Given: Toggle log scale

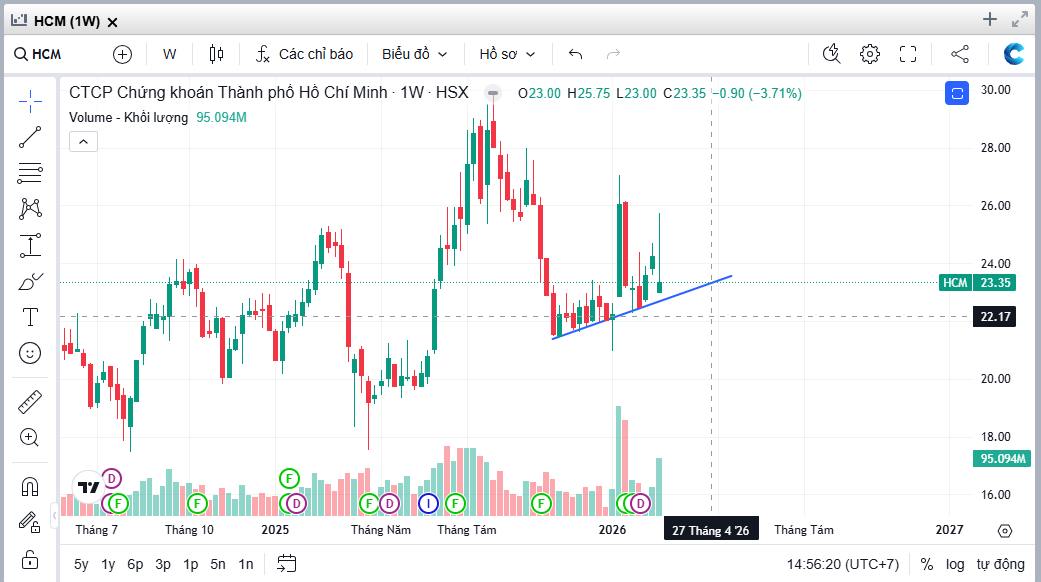Looking at the screenshot, I should (955, 565).
